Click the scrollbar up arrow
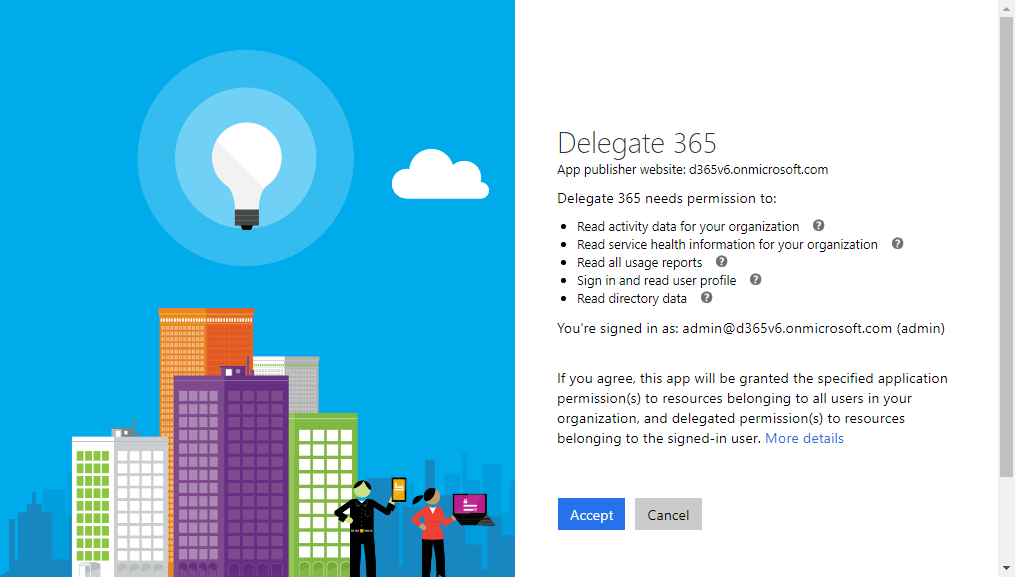The height and width of the screenshot is (577, 1015). click(1006, 8)
